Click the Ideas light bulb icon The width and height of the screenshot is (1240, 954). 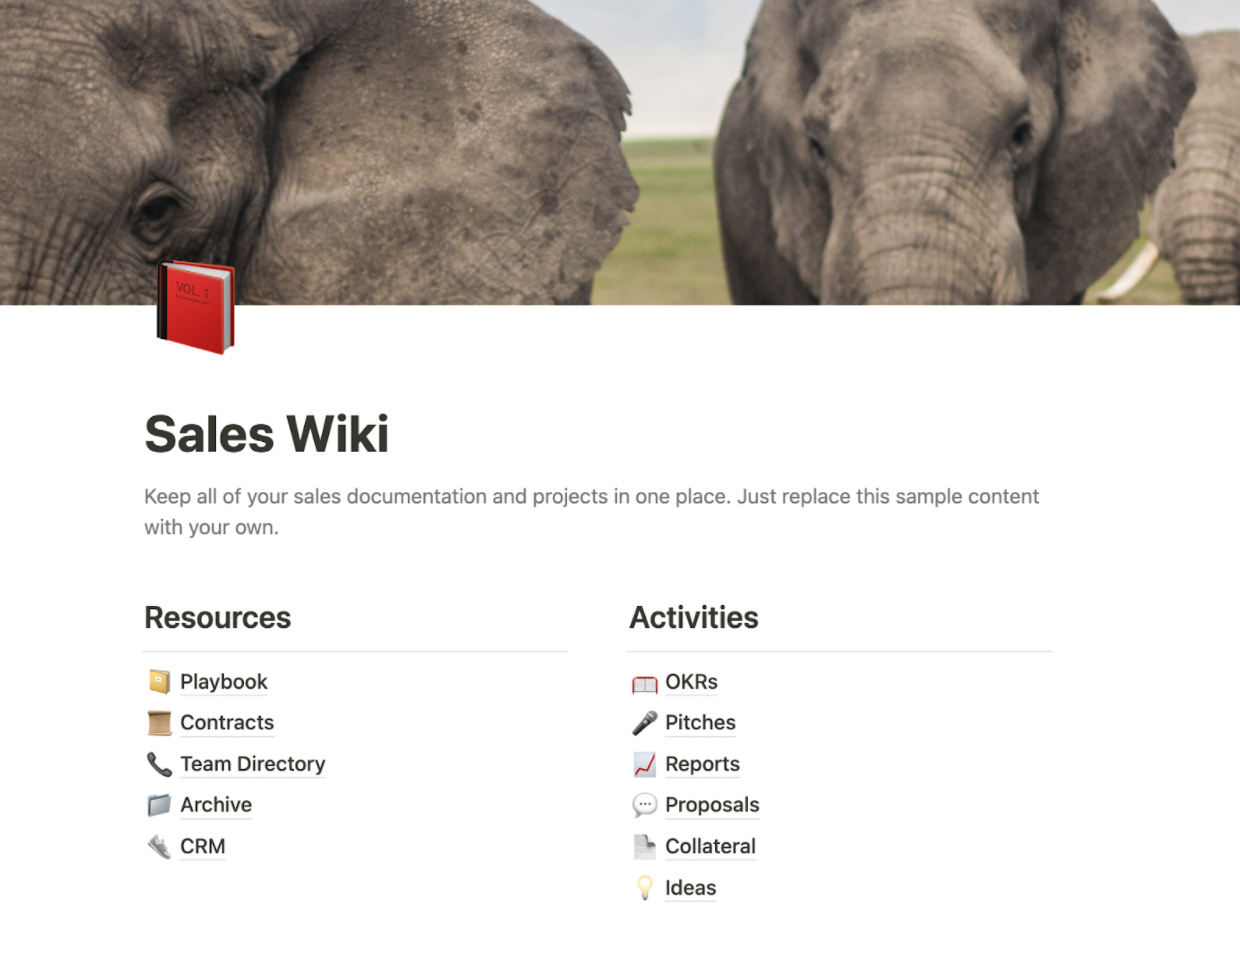(x=645, y=888)
